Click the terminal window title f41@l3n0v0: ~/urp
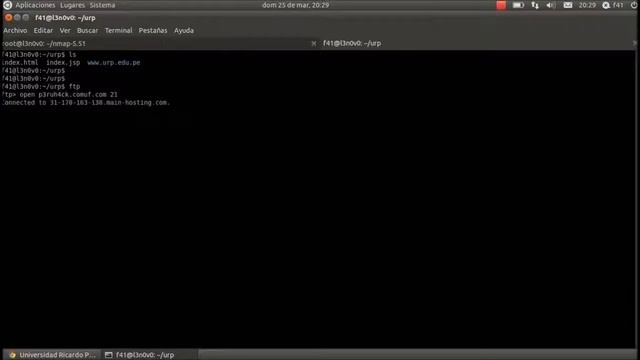 tap(65, 18)
